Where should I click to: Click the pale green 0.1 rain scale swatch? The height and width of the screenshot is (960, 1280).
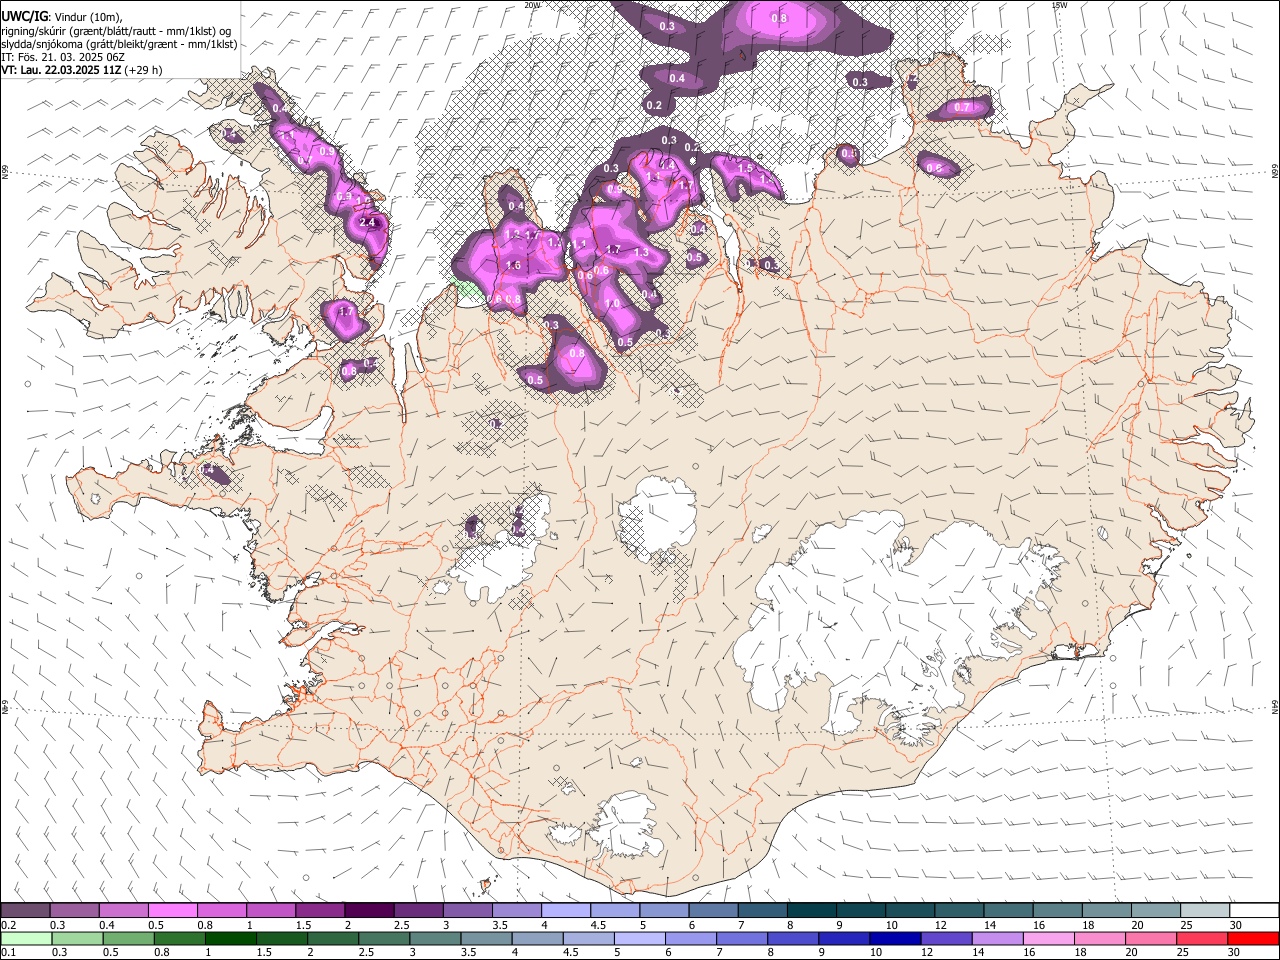pos(27,938)
